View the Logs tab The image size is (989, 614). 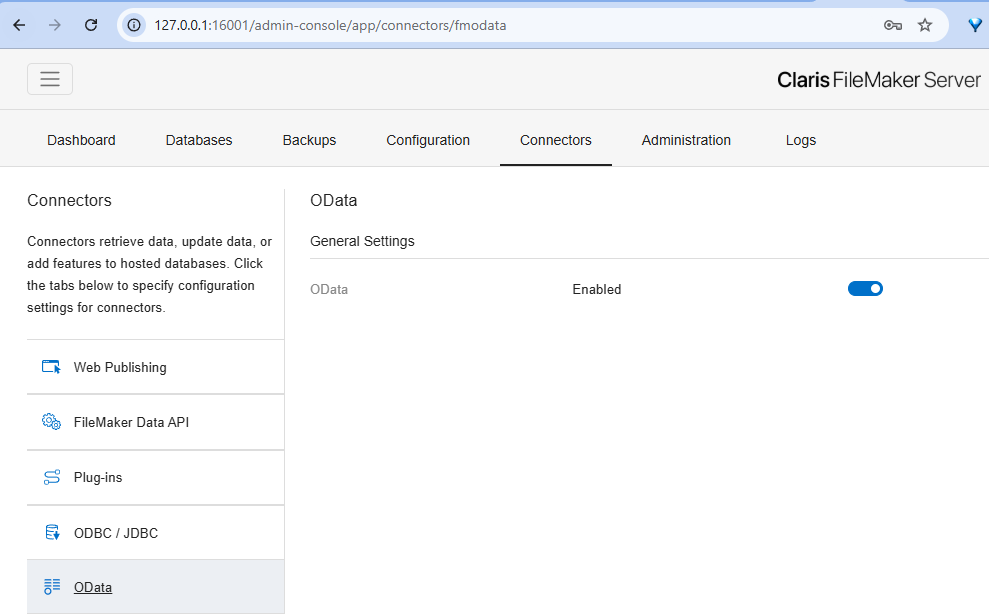[801, 140]
